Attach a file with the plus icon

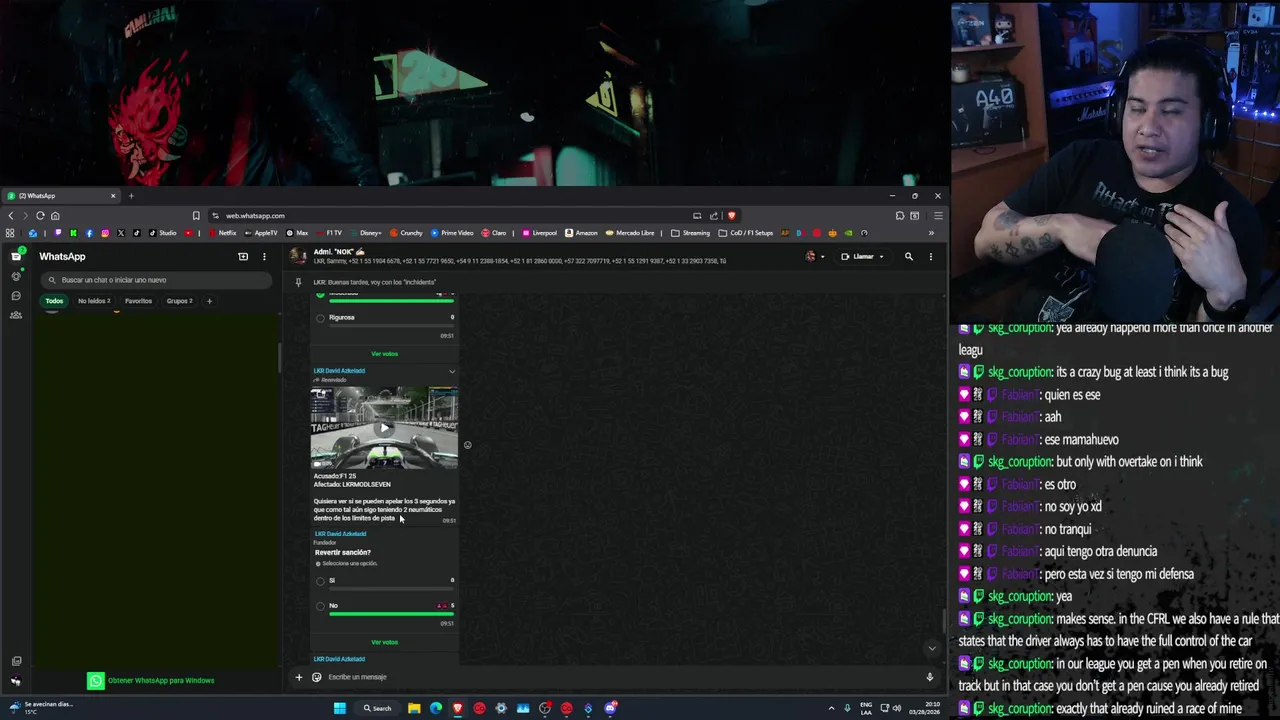tap(298, 677)
